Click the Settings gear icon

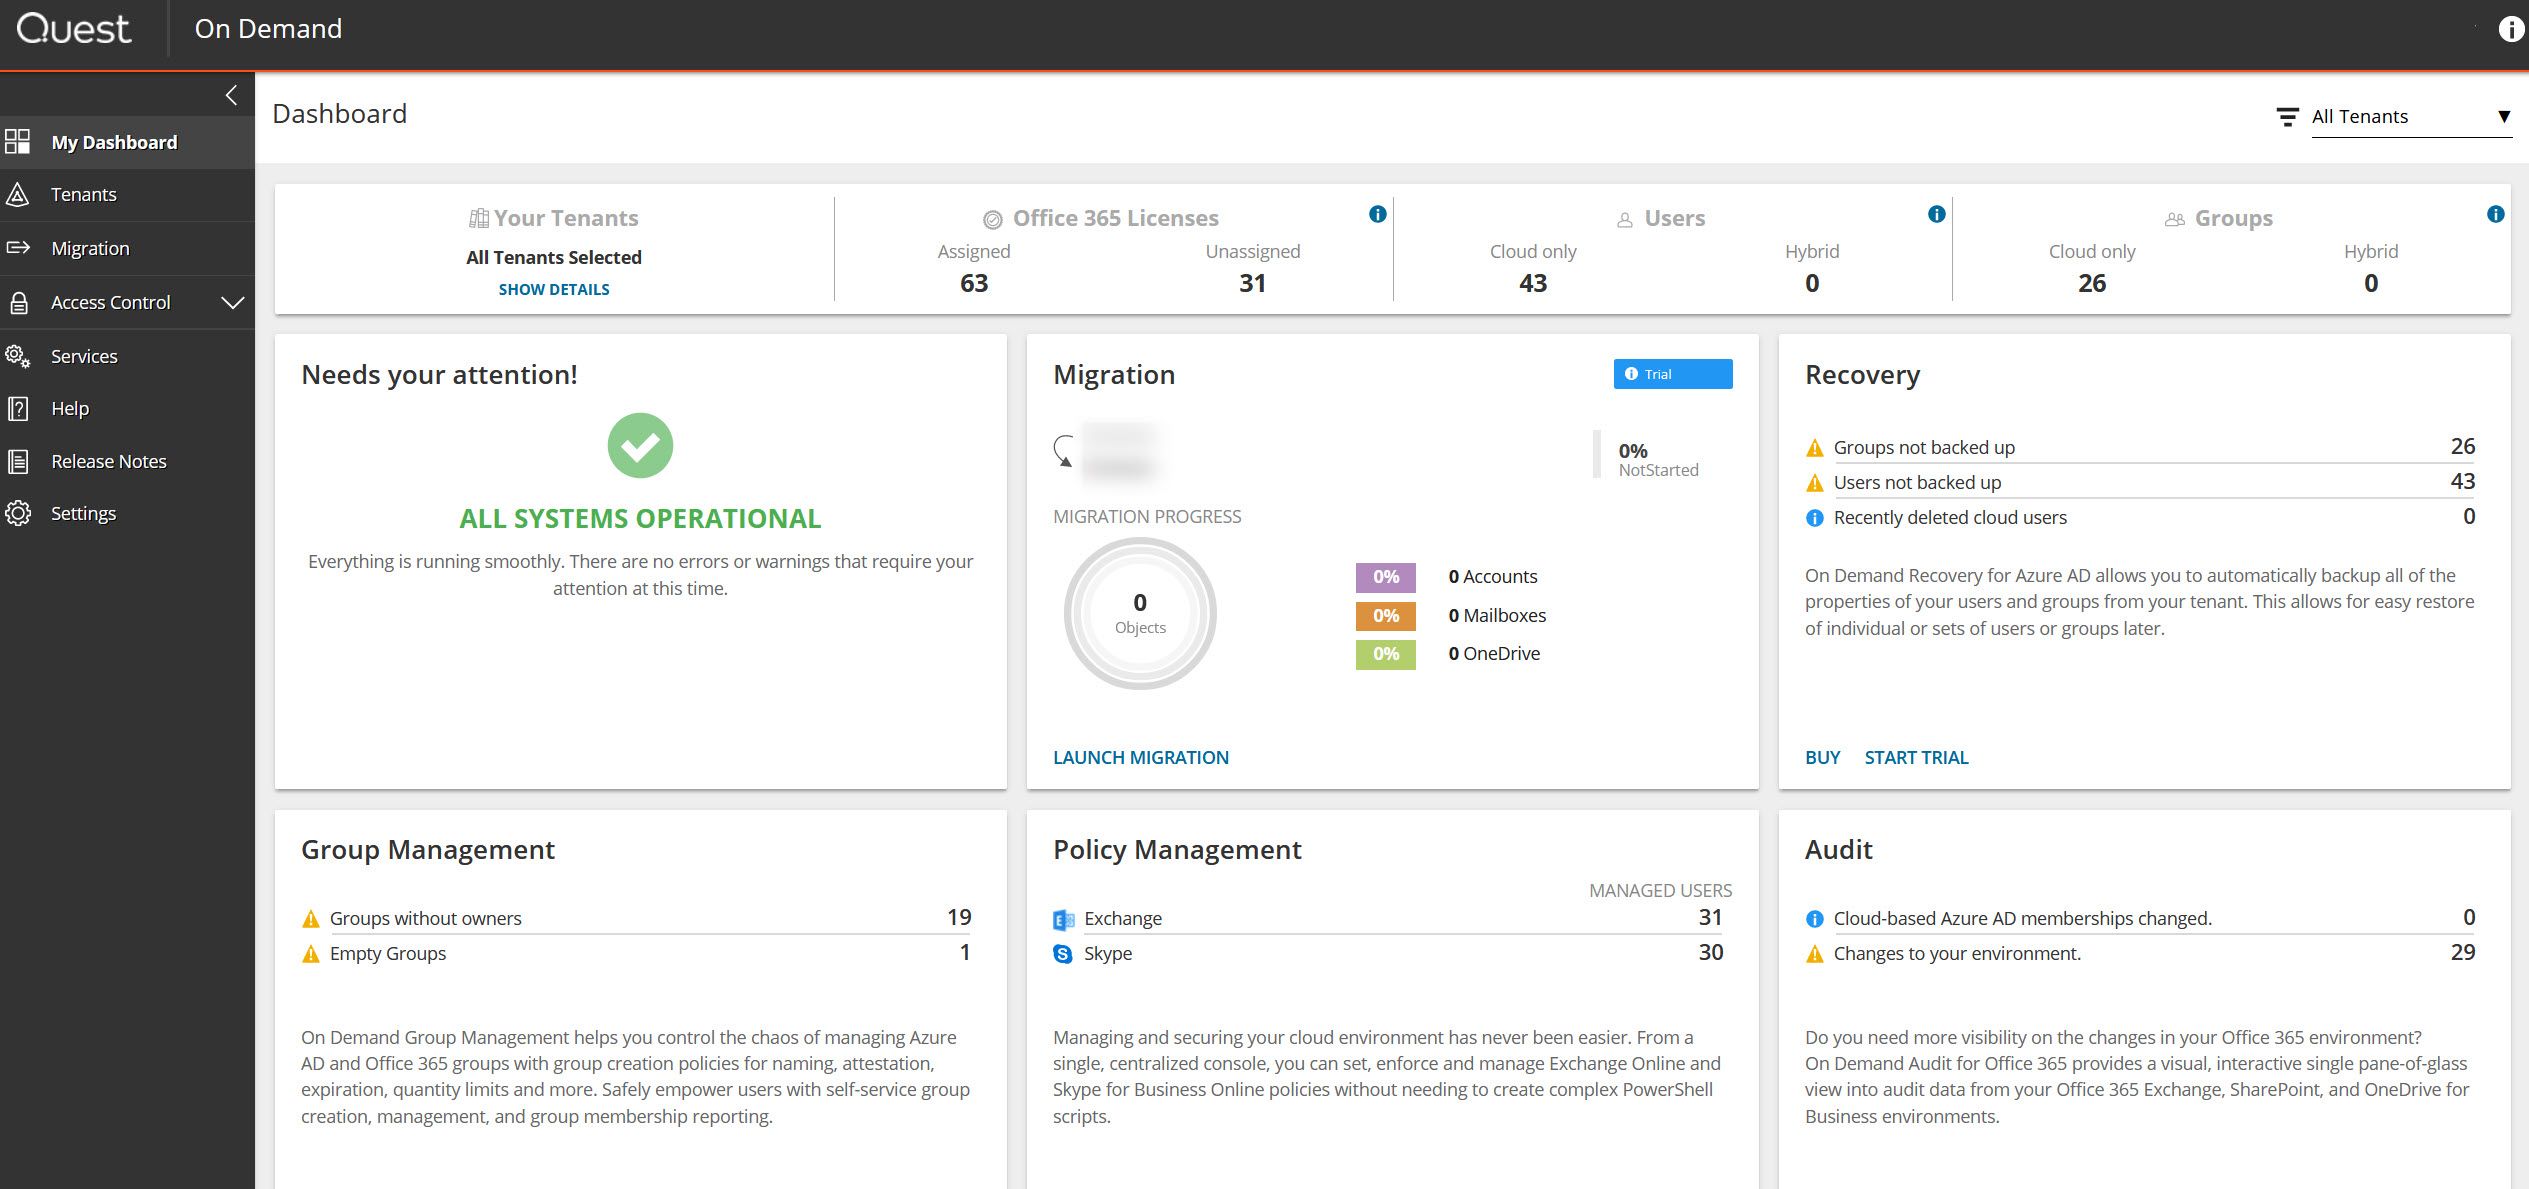click(x=18, y=513)
